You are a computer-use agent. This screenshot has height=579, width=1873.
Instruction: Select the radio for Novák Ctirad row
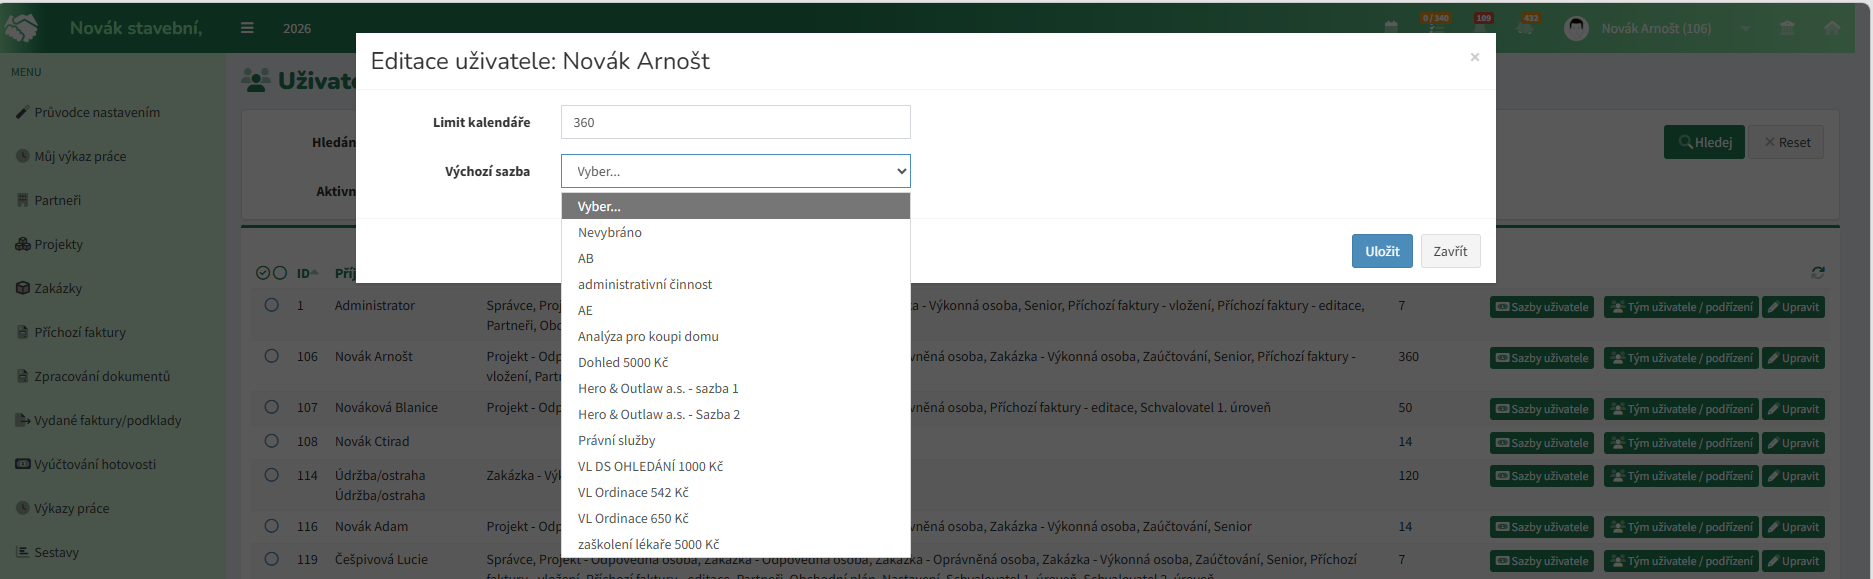tap(271, 441)
